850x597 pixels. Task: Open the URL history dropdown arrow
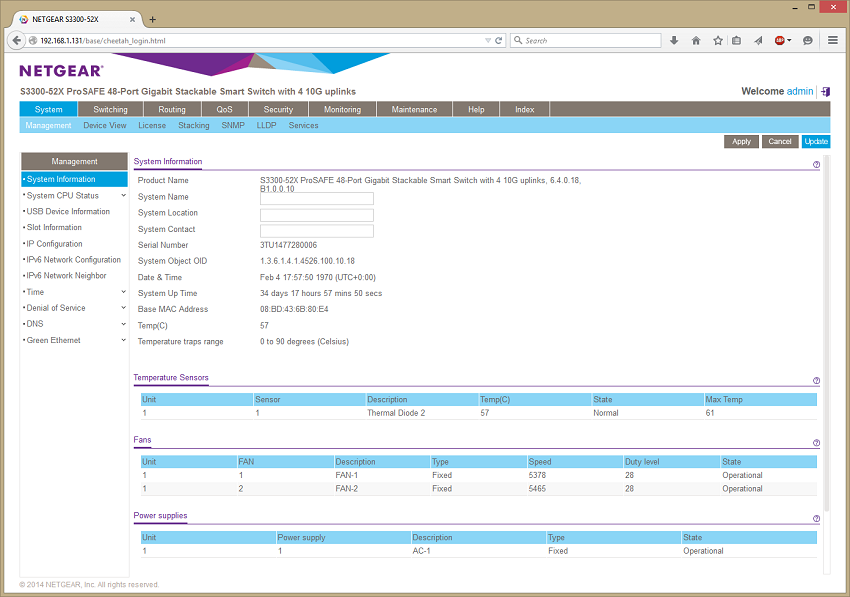coord(488,41)
